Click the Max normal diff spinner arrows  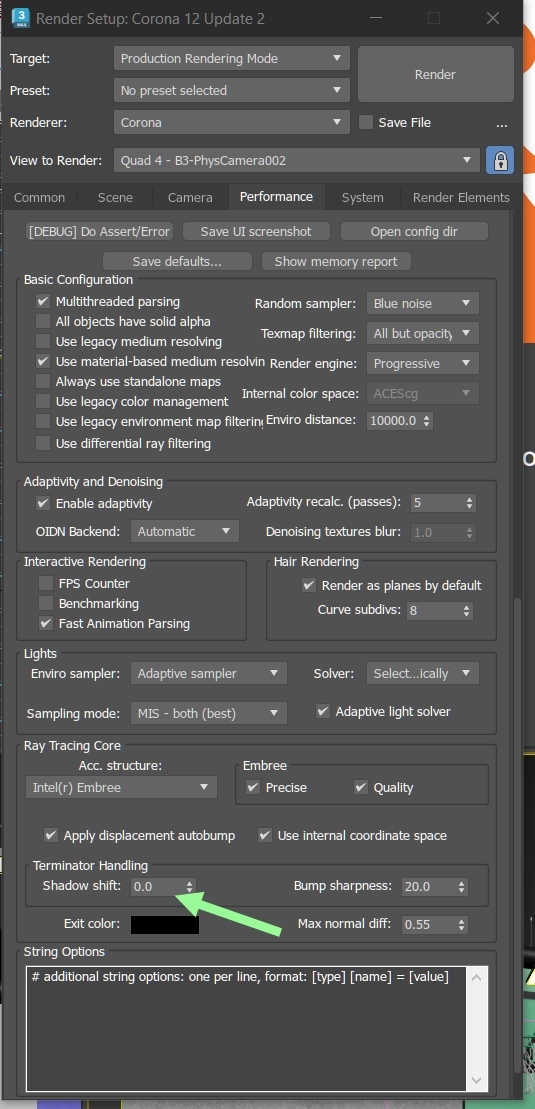pyautogui.click(x=462, y=924)
